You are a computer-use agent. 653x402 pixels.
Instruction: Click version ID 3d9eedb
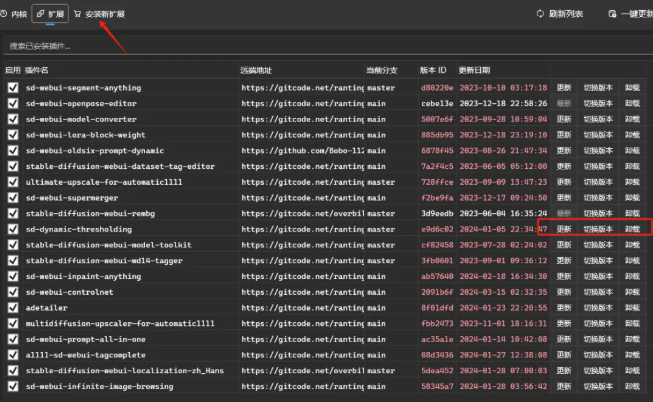(437, 213)
